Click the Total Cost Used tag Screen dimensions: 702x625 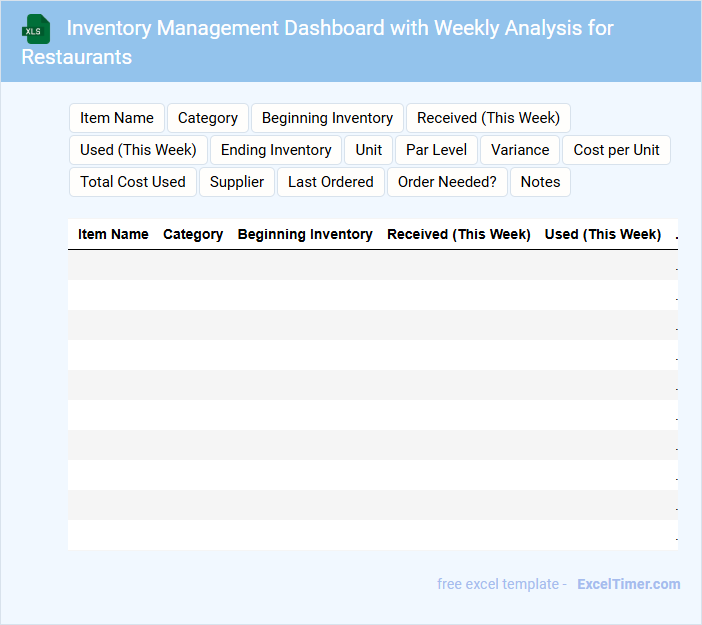pos(133,182)
